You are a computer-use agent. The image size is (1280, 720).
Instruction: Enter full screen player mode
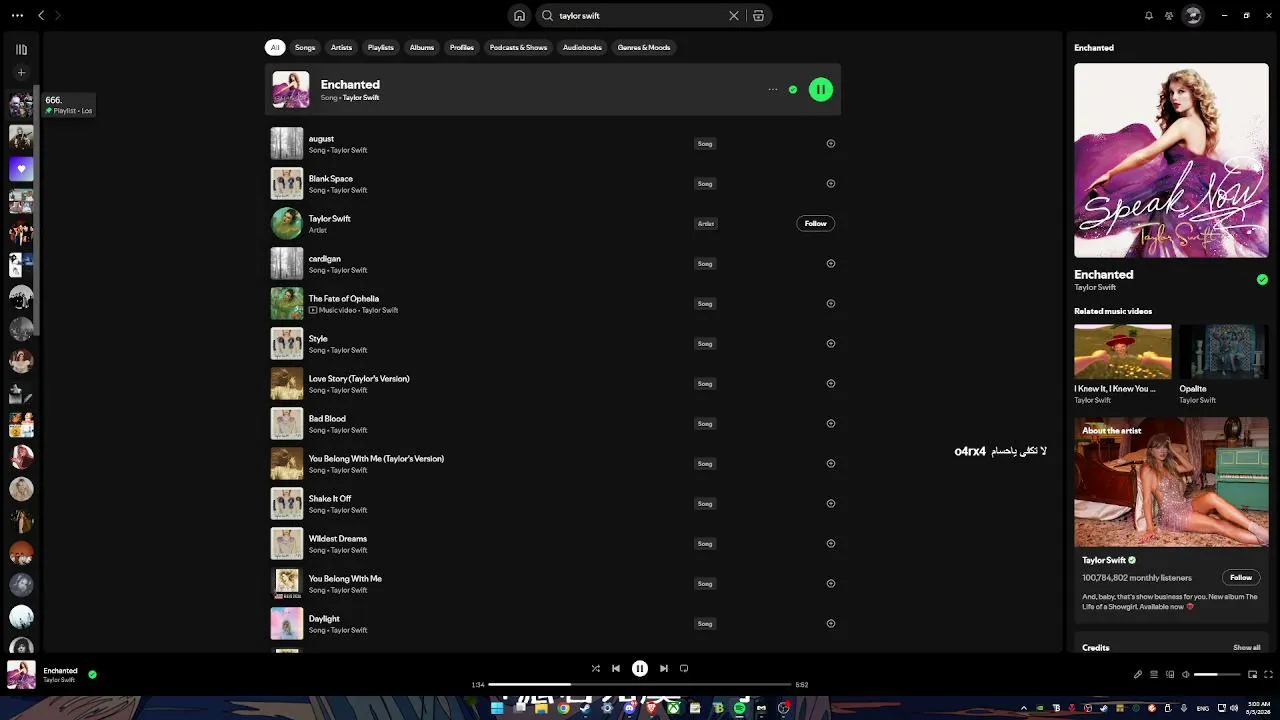tap(1269, 675)
